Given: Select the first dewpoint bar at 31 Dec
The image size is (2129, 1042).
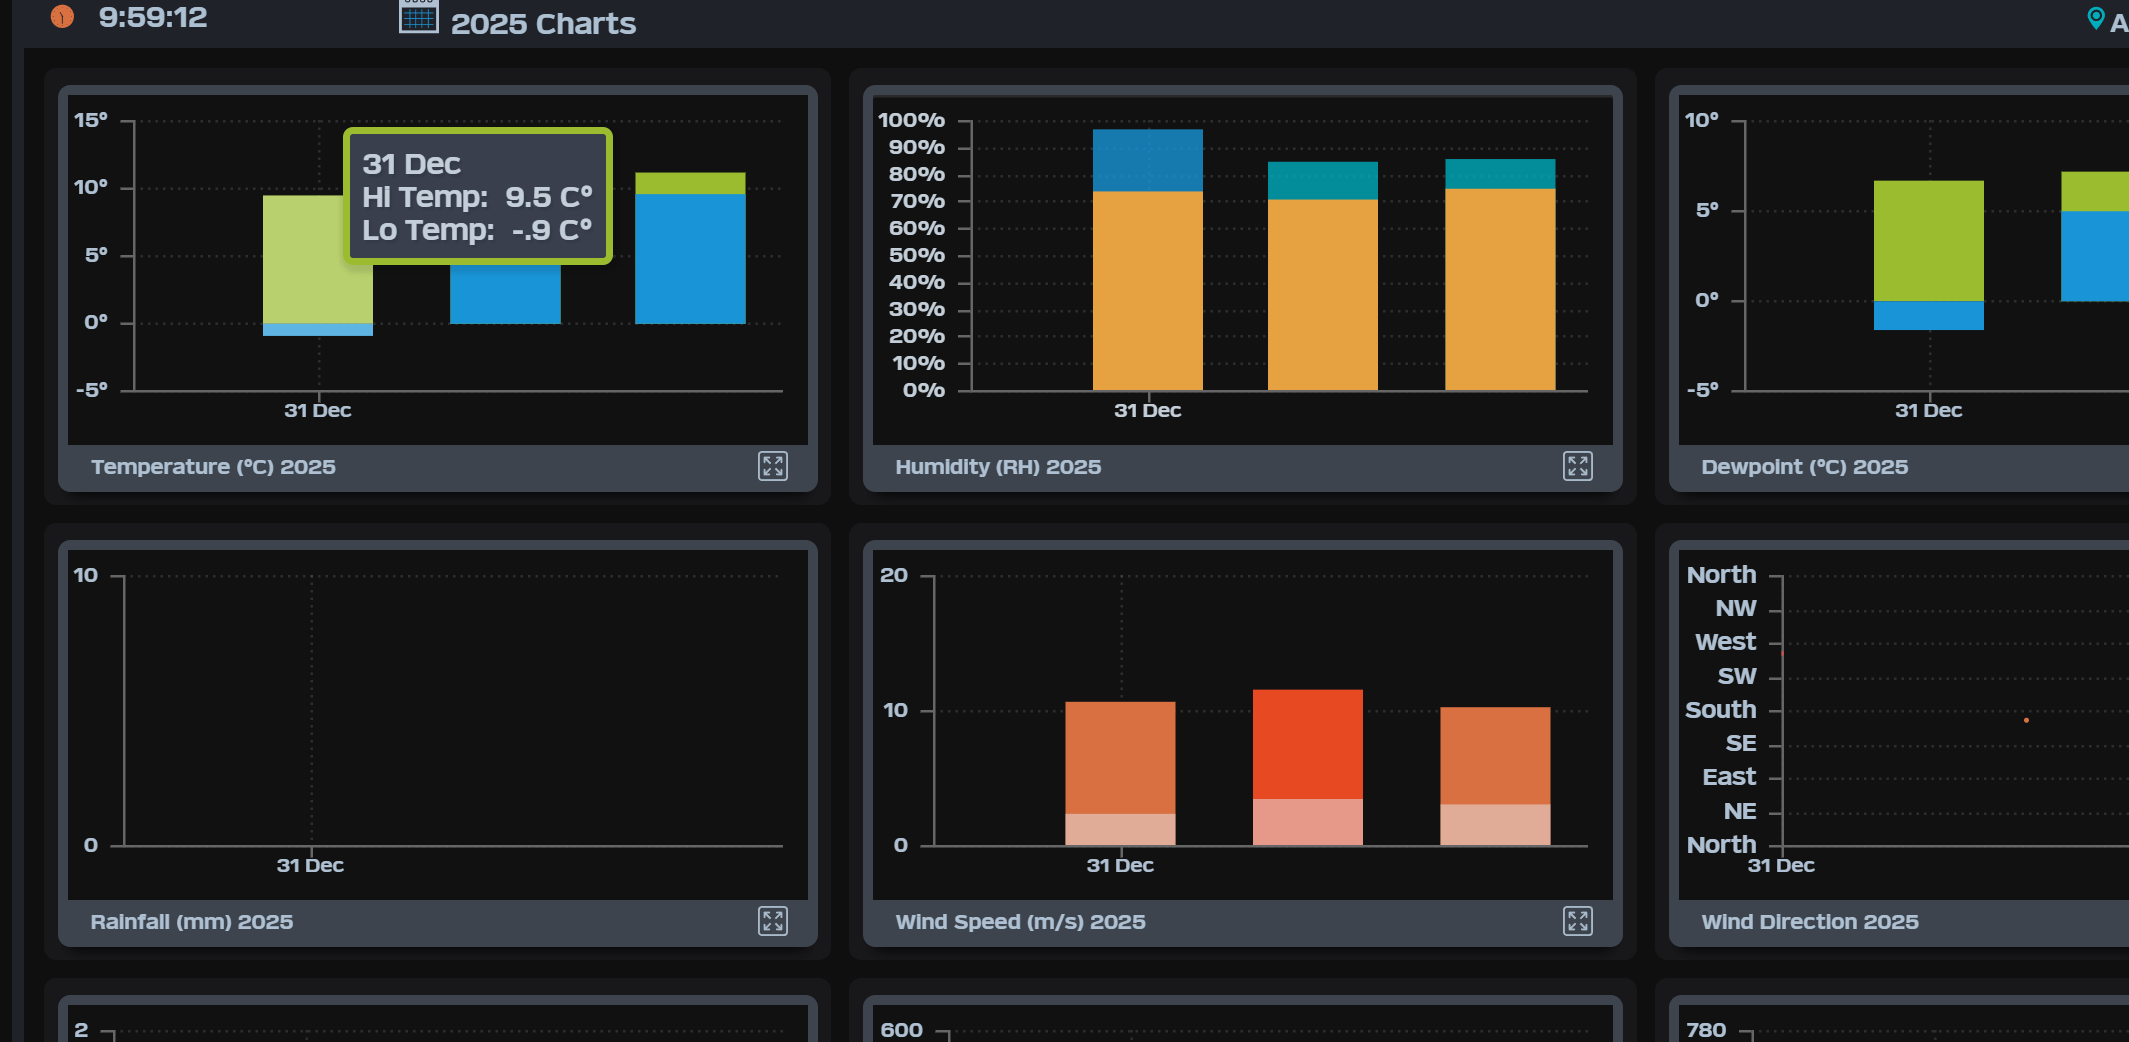Looking at the screenshot, I should [x=1928, y=255].
